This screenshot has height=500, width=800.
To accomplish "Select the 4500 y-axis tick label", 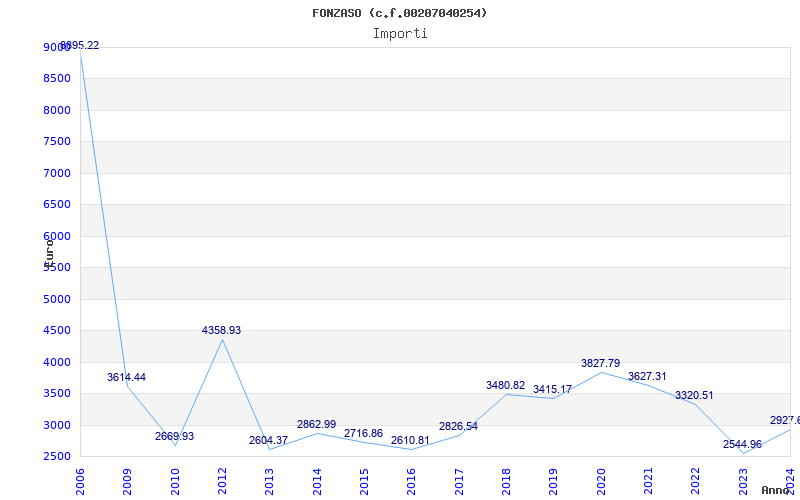I will 57,331.
